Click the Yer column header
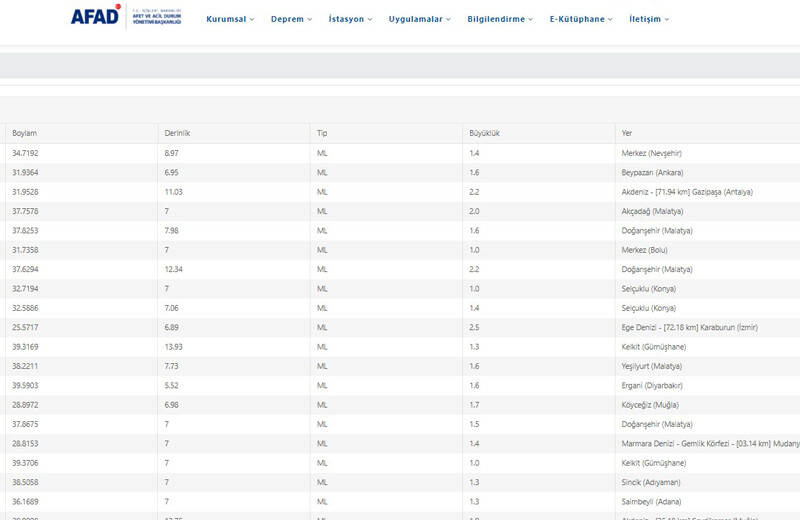Viewport: 800px width, 520px height. [627, 133]
